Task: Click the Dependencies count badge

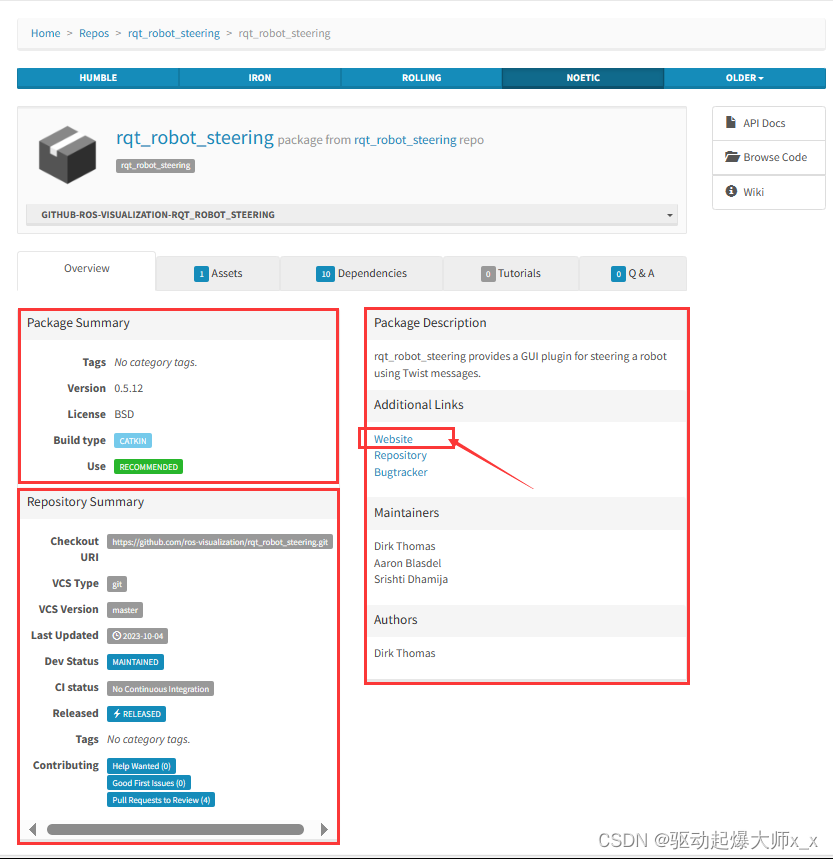Action: tap(325, 274)
